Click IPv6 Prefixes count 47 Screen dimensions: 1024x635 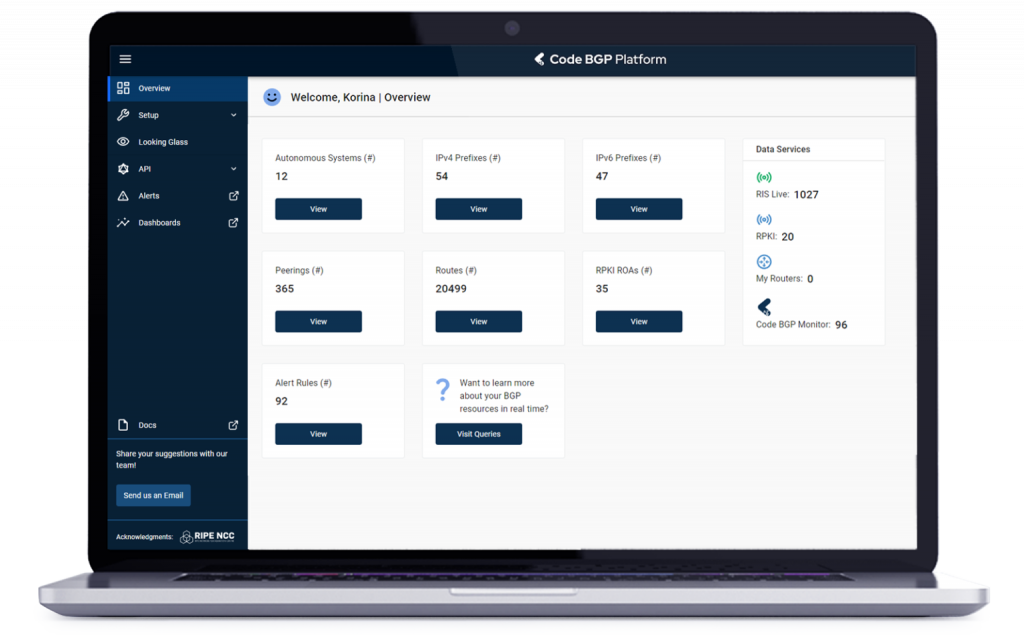[x=602, y=176]
